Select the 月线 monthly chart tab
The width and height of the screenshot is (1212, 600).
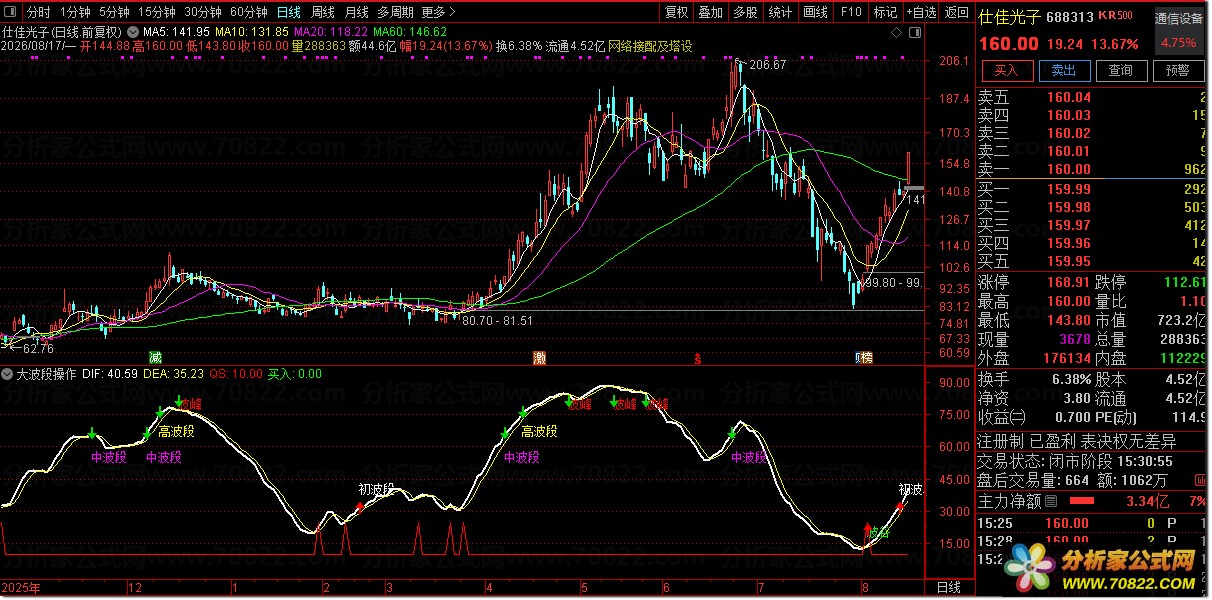[356, 13]
